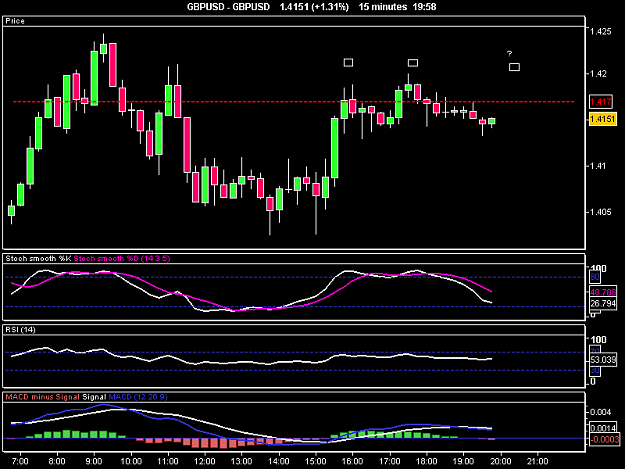Click the MACD minus Signal legend label
This screenshot has width=625, height=469.
pyautogui.click(x=43, y=397)
